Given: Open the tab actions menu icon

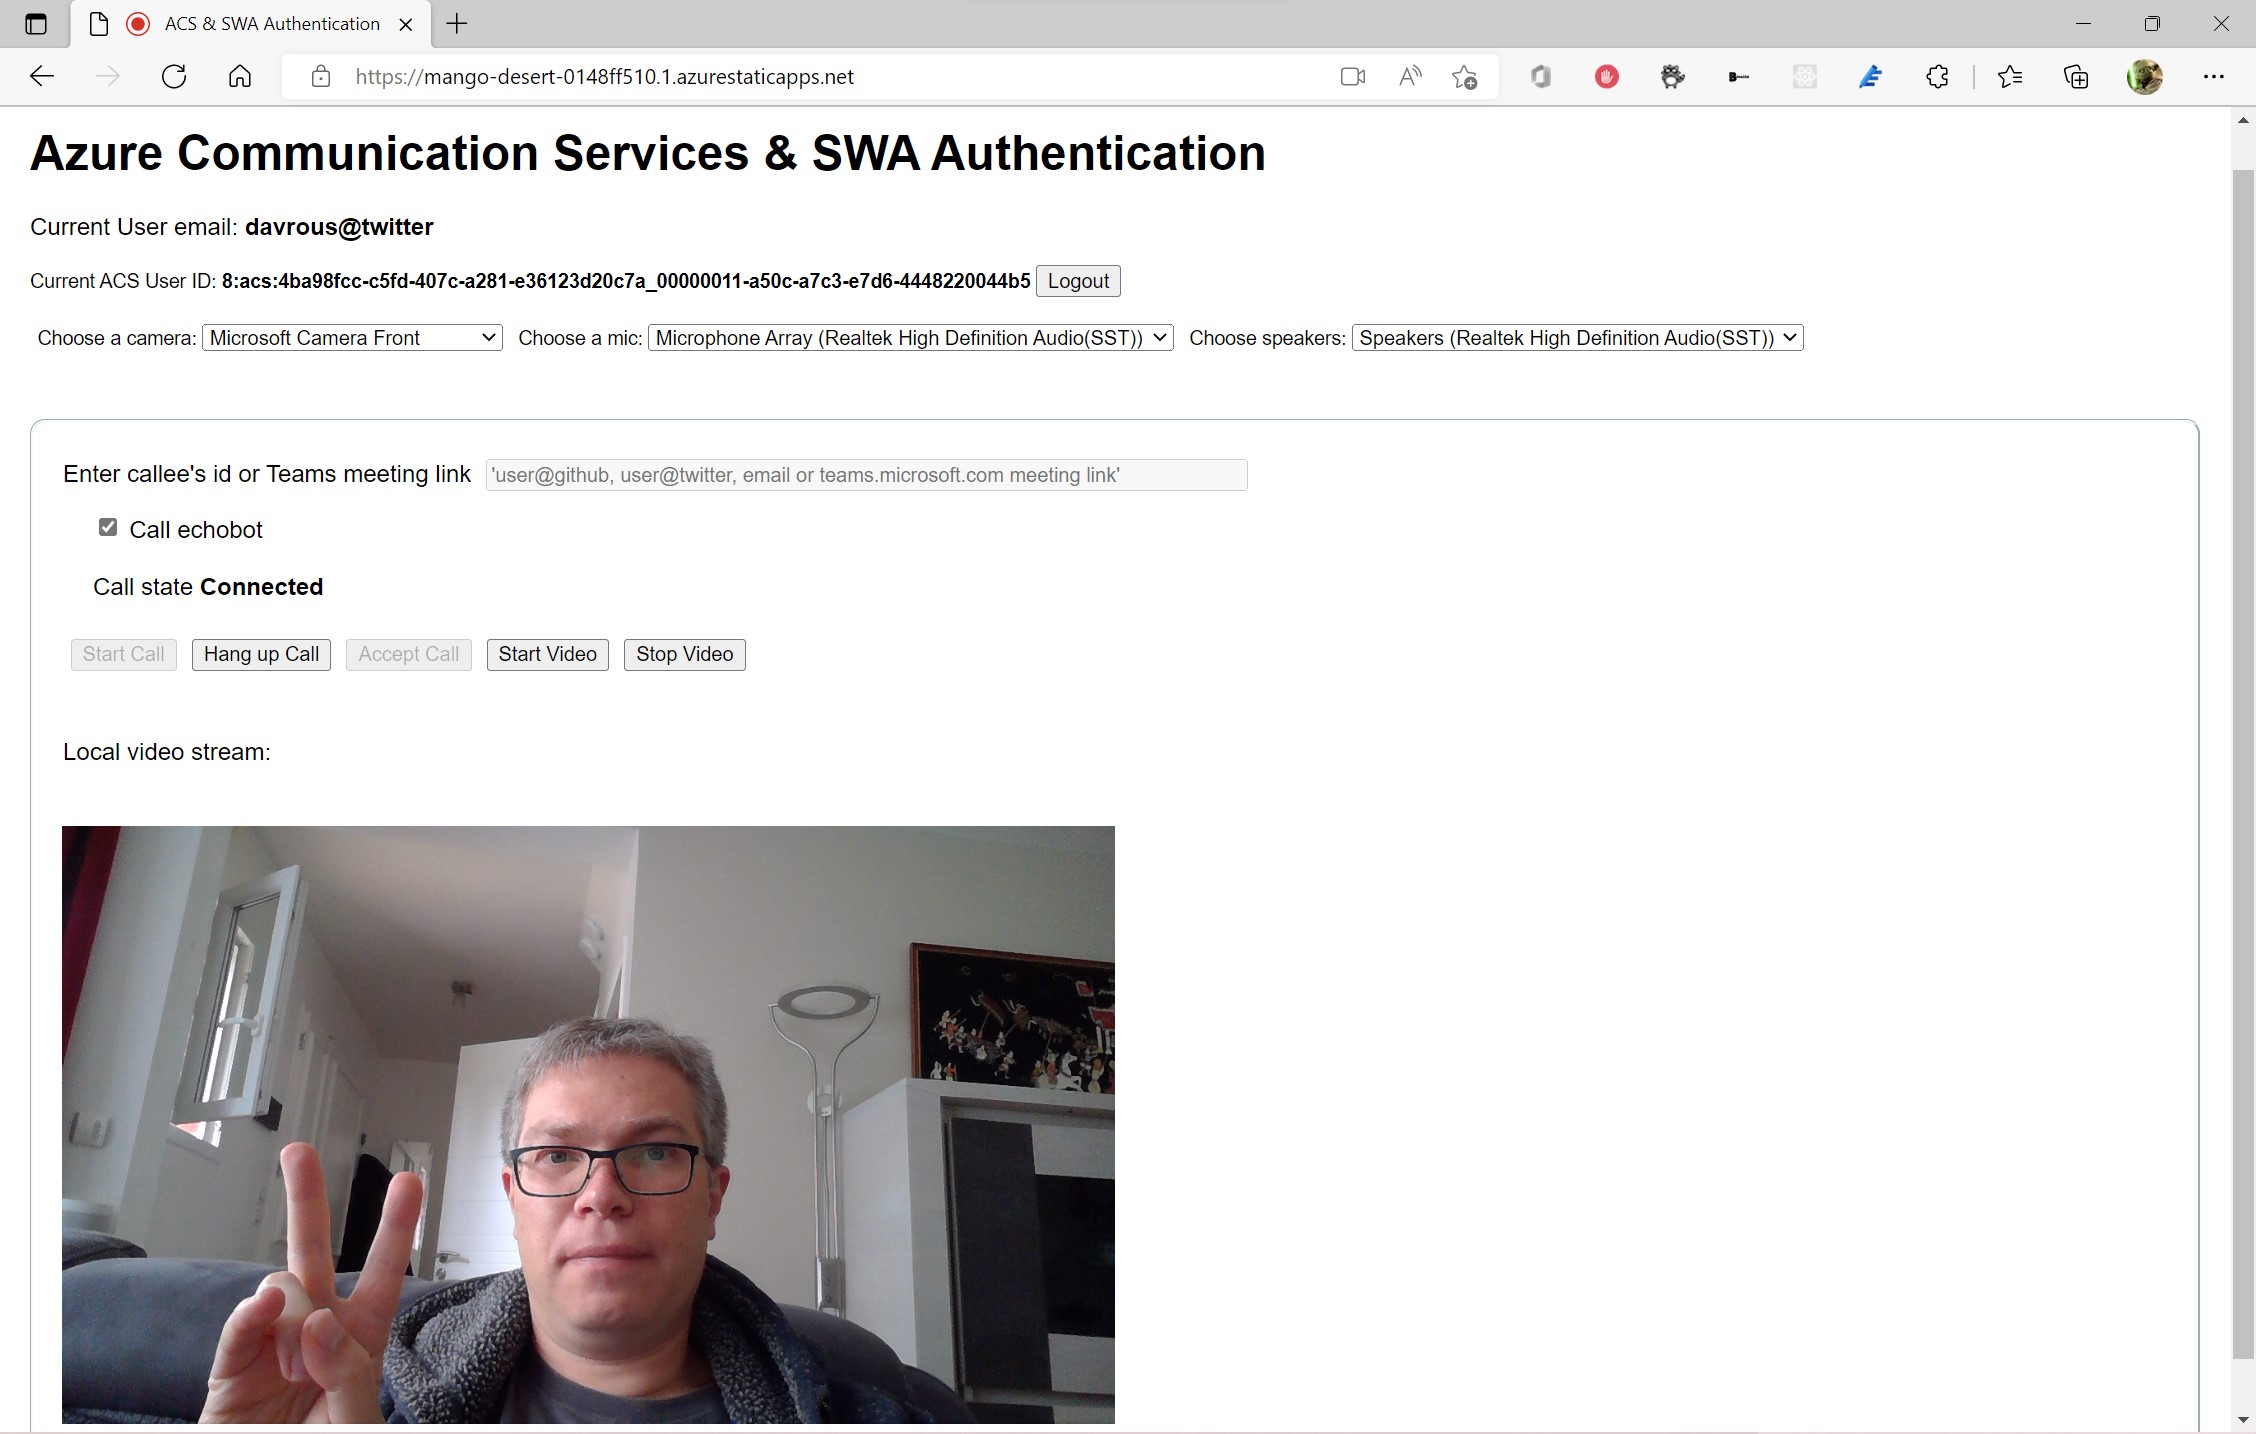Looking at the screenshot, I should (x=36, y=24).
